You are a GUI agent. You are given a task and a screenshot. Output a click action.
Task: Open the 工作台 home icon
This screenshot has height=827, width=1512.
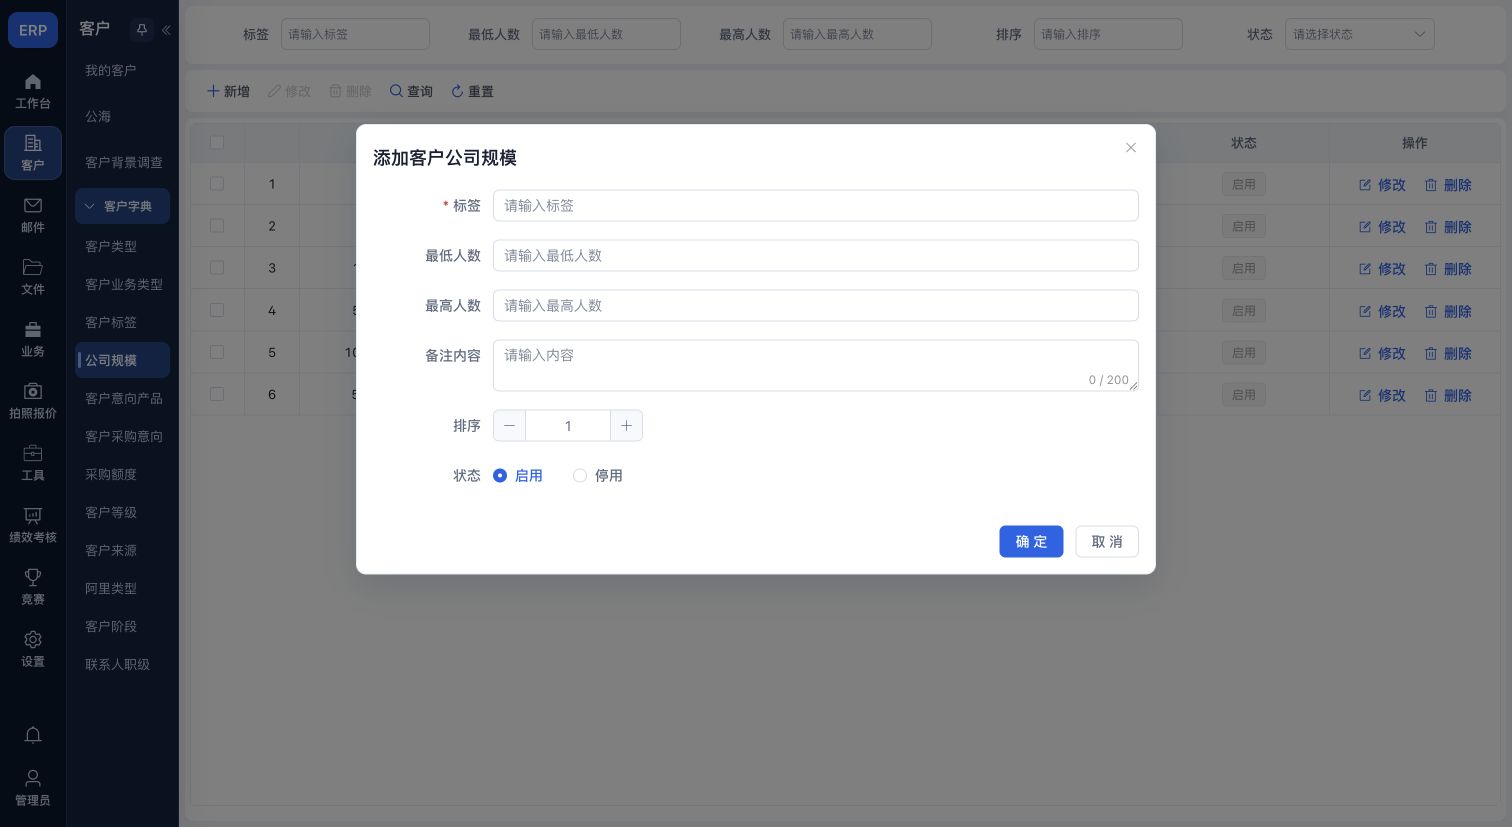tap(33, 91)
